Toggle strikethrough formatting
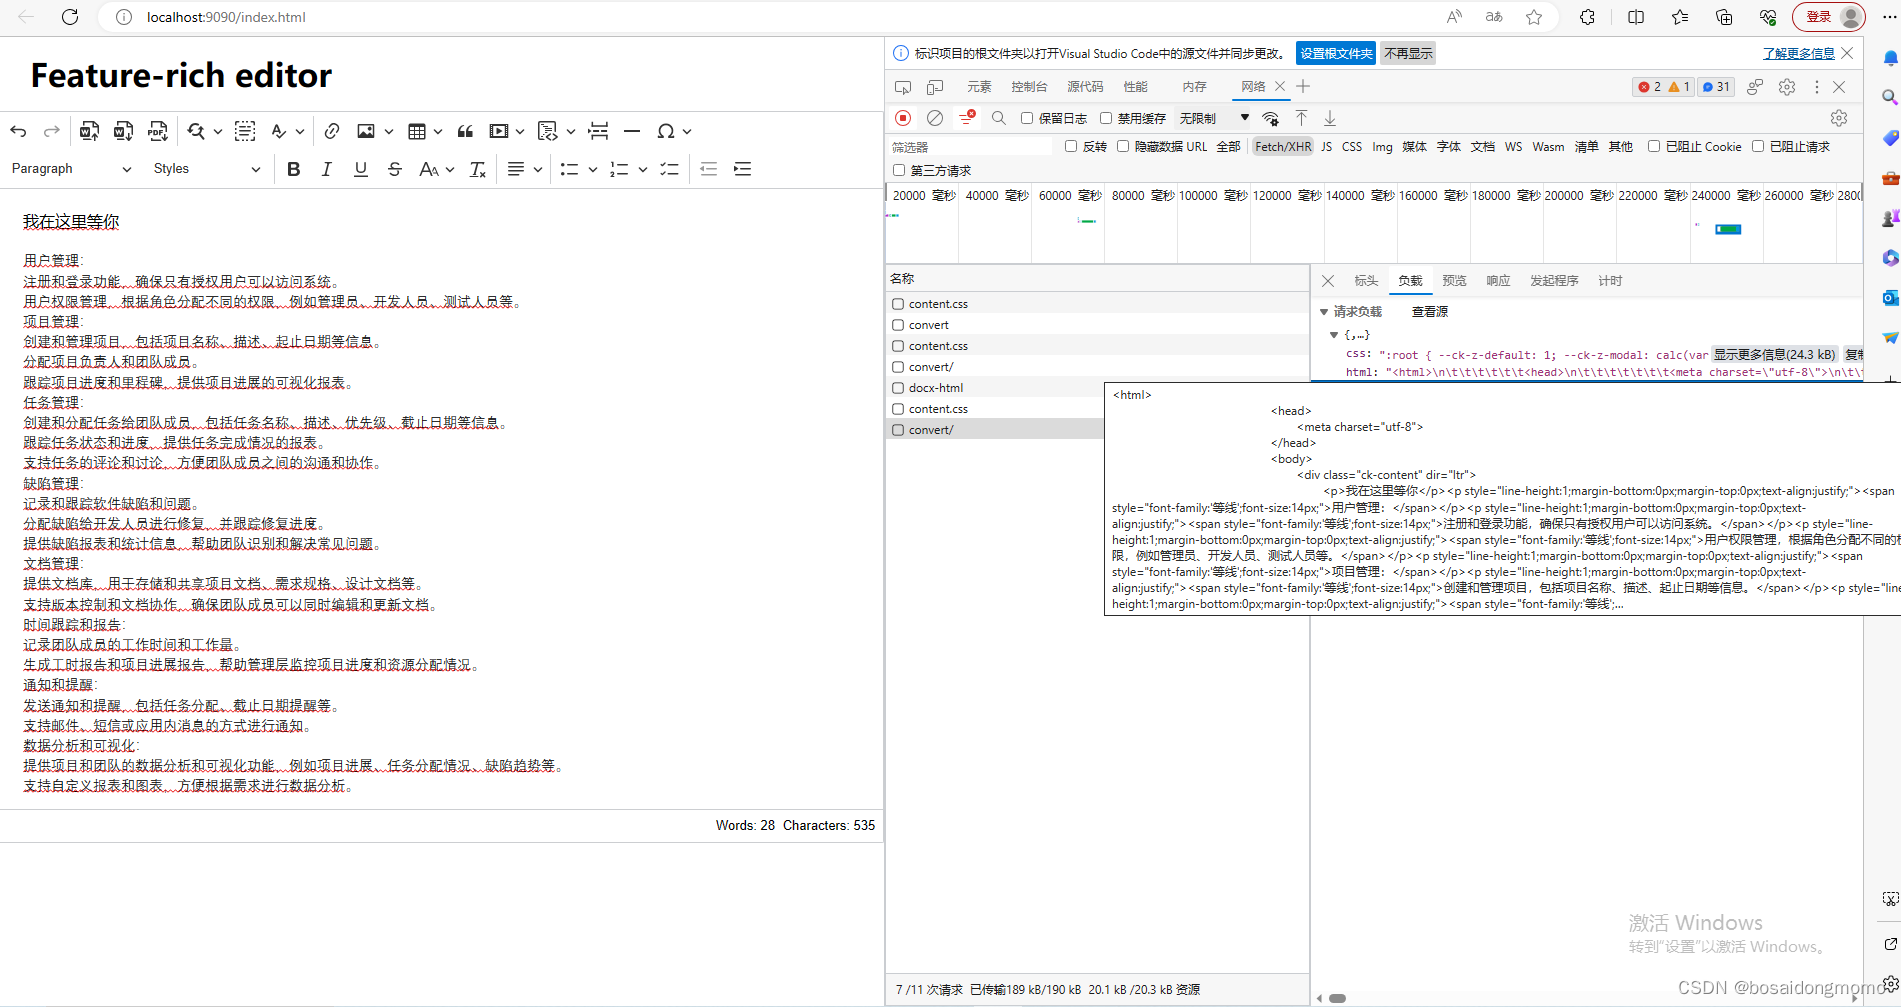Viewport: 1901px width, 1007px height. click(395, 169)
